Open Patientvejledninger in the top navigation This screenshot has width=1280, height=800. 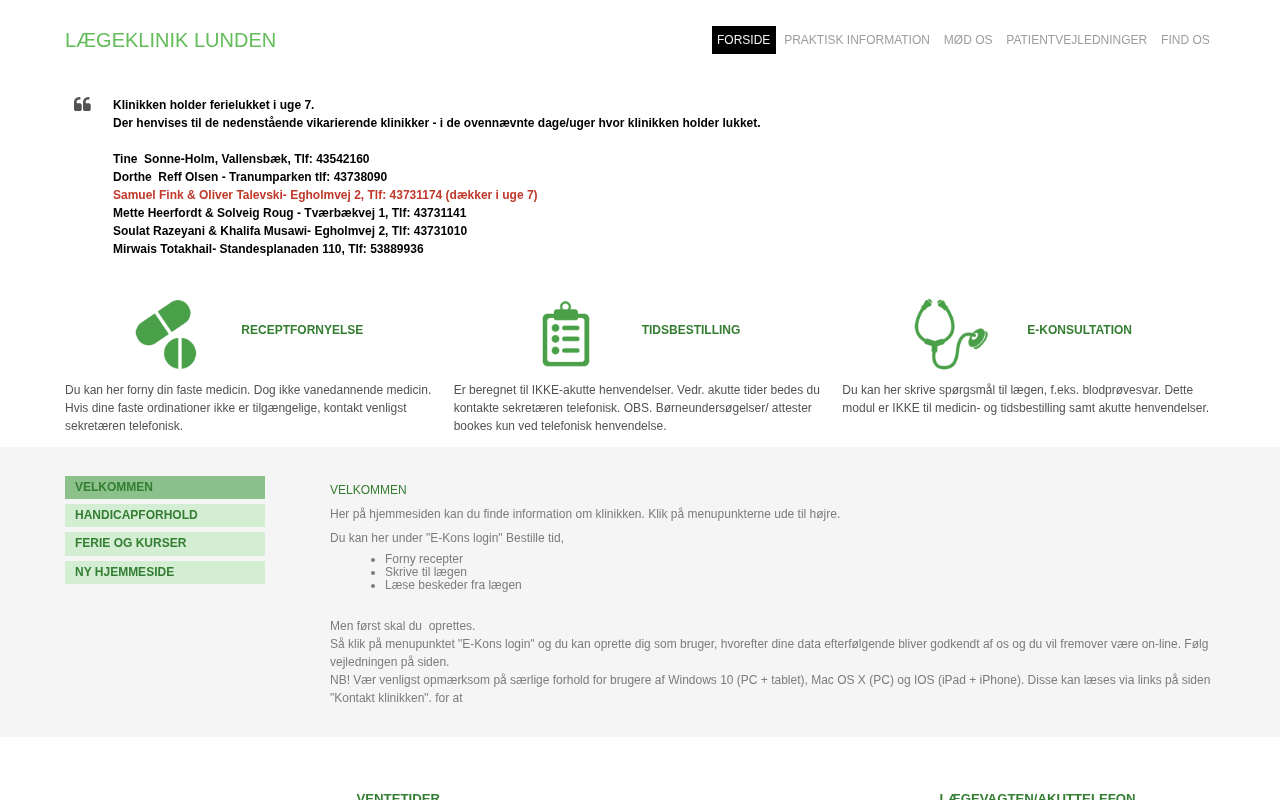click(1077, 40)
